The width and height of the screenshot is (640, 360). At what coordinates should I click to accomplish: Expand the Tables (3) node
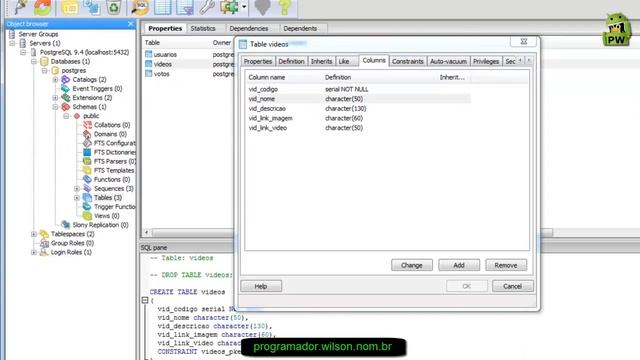coord(77,198)
